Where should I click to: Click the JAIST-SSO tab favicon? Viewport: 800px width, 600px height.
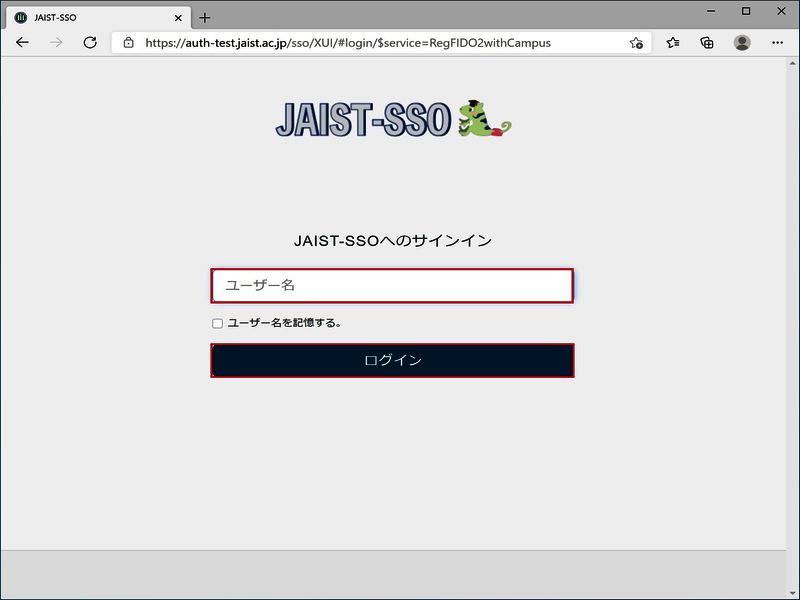[x=20, y=18]
